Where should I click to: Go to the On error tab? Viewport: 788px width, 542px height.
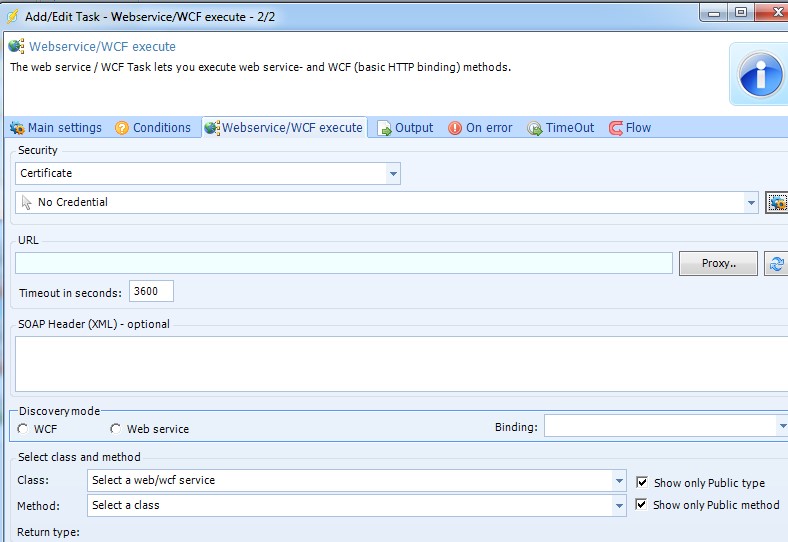coord(480,128)
